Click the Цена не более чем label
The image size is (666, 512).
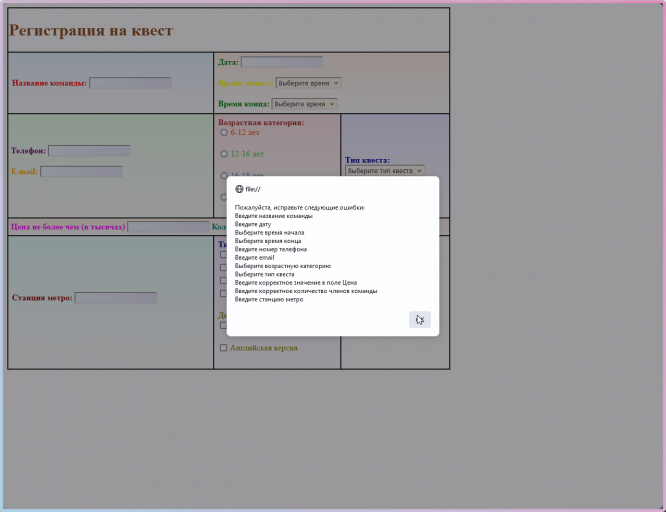[x=68, y=227]
